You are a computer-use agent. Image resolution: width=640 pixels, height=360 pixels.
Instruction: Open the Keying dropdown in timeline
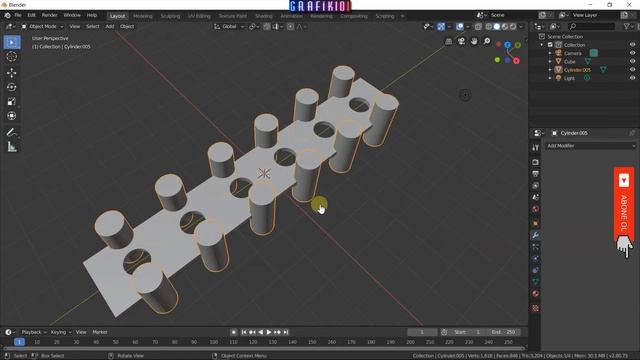(x=61, y=332)
